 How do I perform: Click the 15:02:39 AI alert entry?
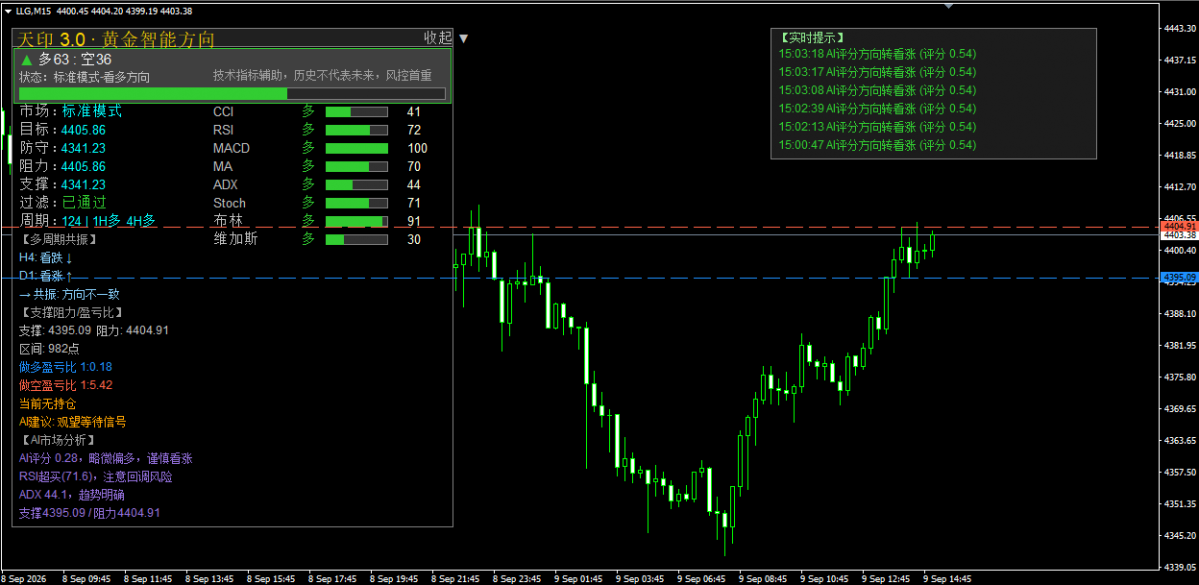877,109
